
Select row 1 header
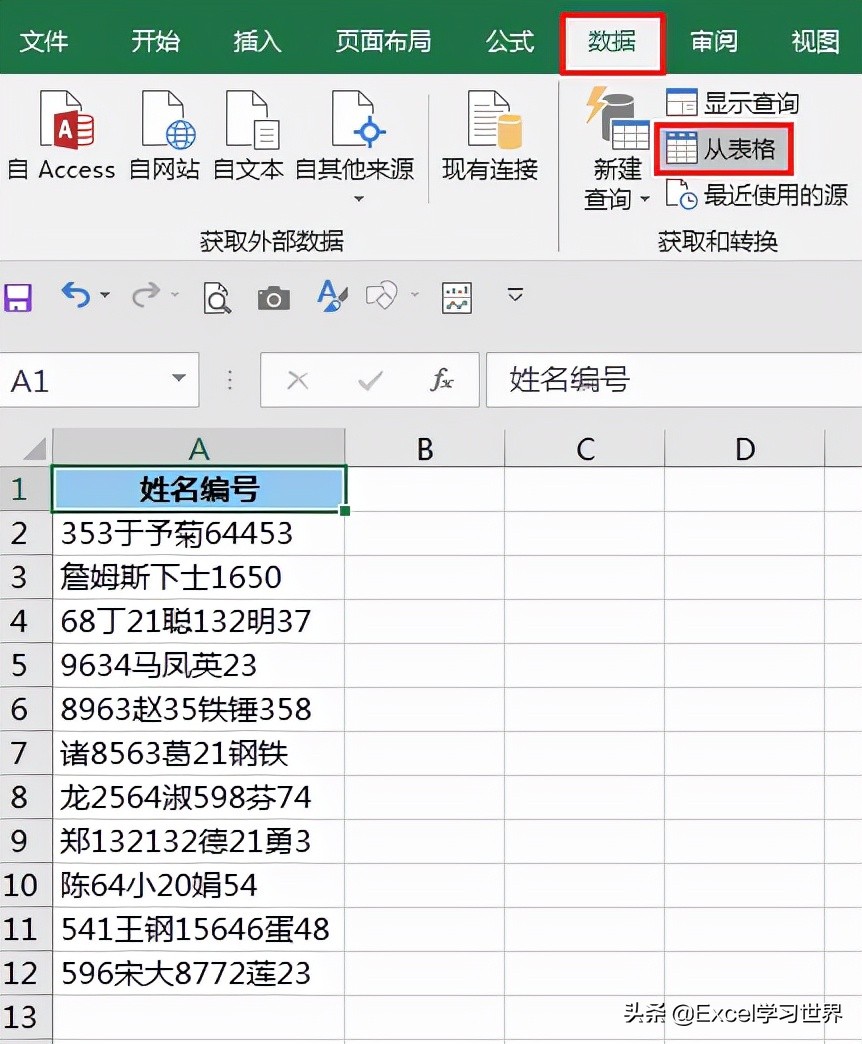[25, 489]
